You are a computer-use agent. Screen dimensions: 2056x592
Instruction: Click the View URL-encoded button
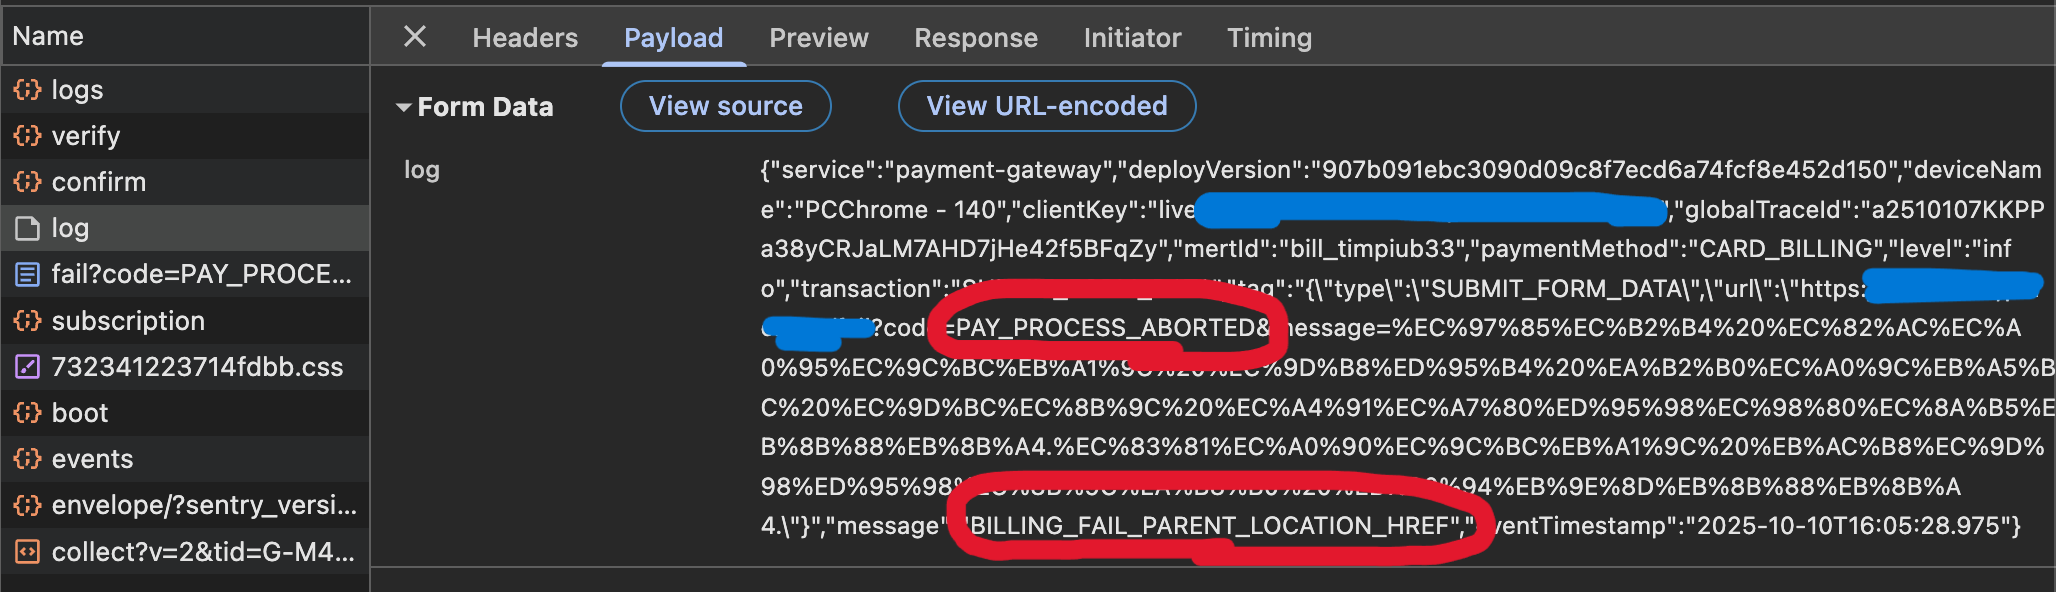coord(1047,106)
